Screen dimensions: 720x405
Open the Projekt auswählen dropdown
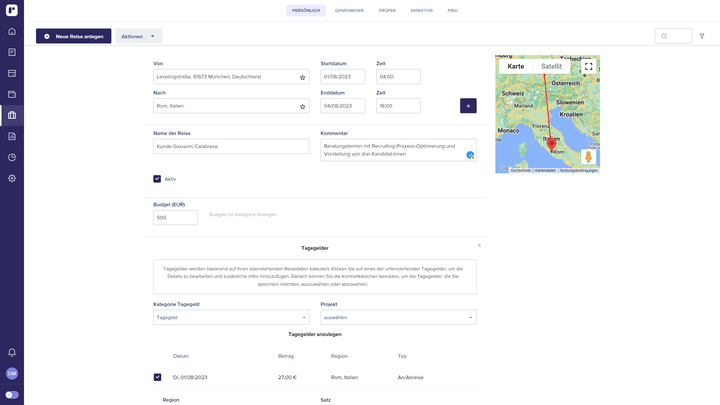click(x=398, y=317)
